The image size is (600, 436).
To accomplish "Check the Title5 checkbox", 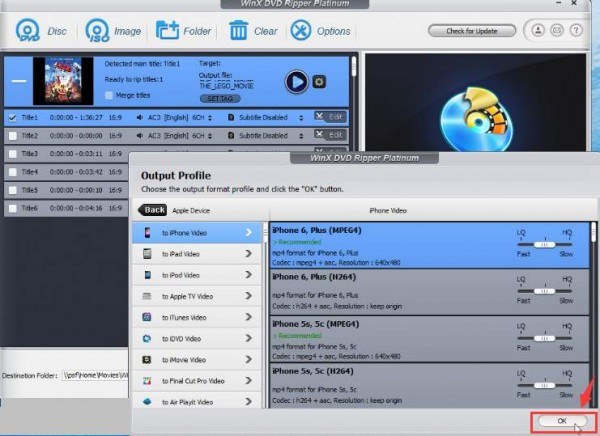I will tap(13, 190).
